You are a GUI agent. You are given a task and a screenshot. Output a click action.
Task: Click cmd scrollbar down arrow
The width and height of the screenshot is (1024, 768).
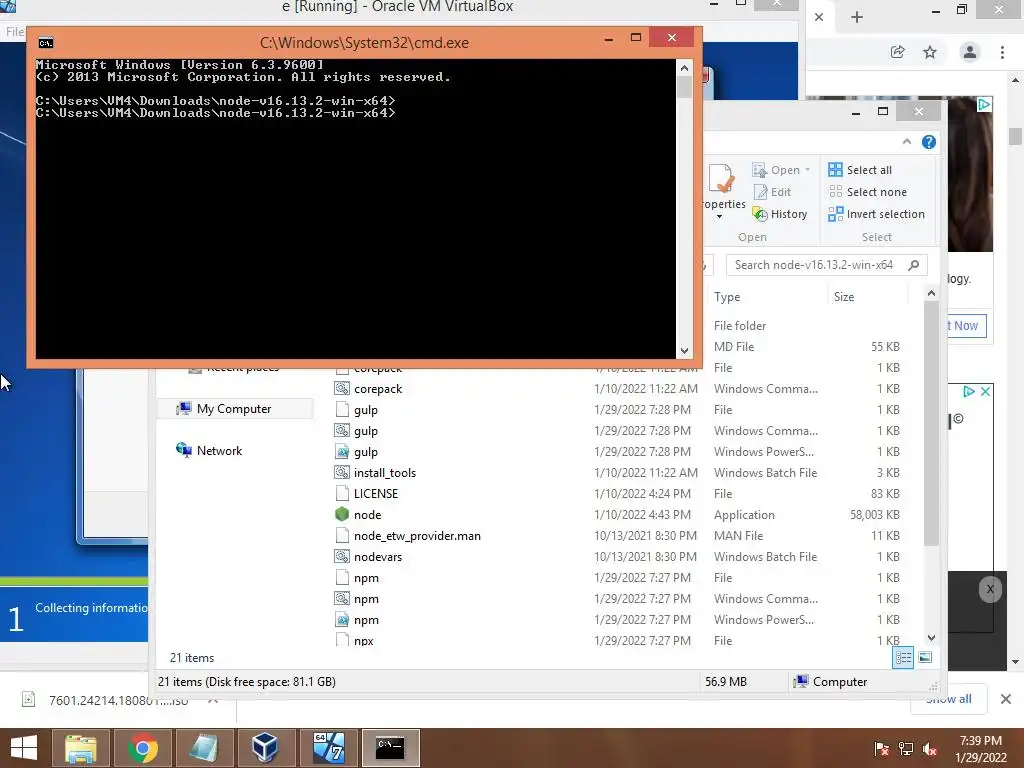click(x=684, y=351)
